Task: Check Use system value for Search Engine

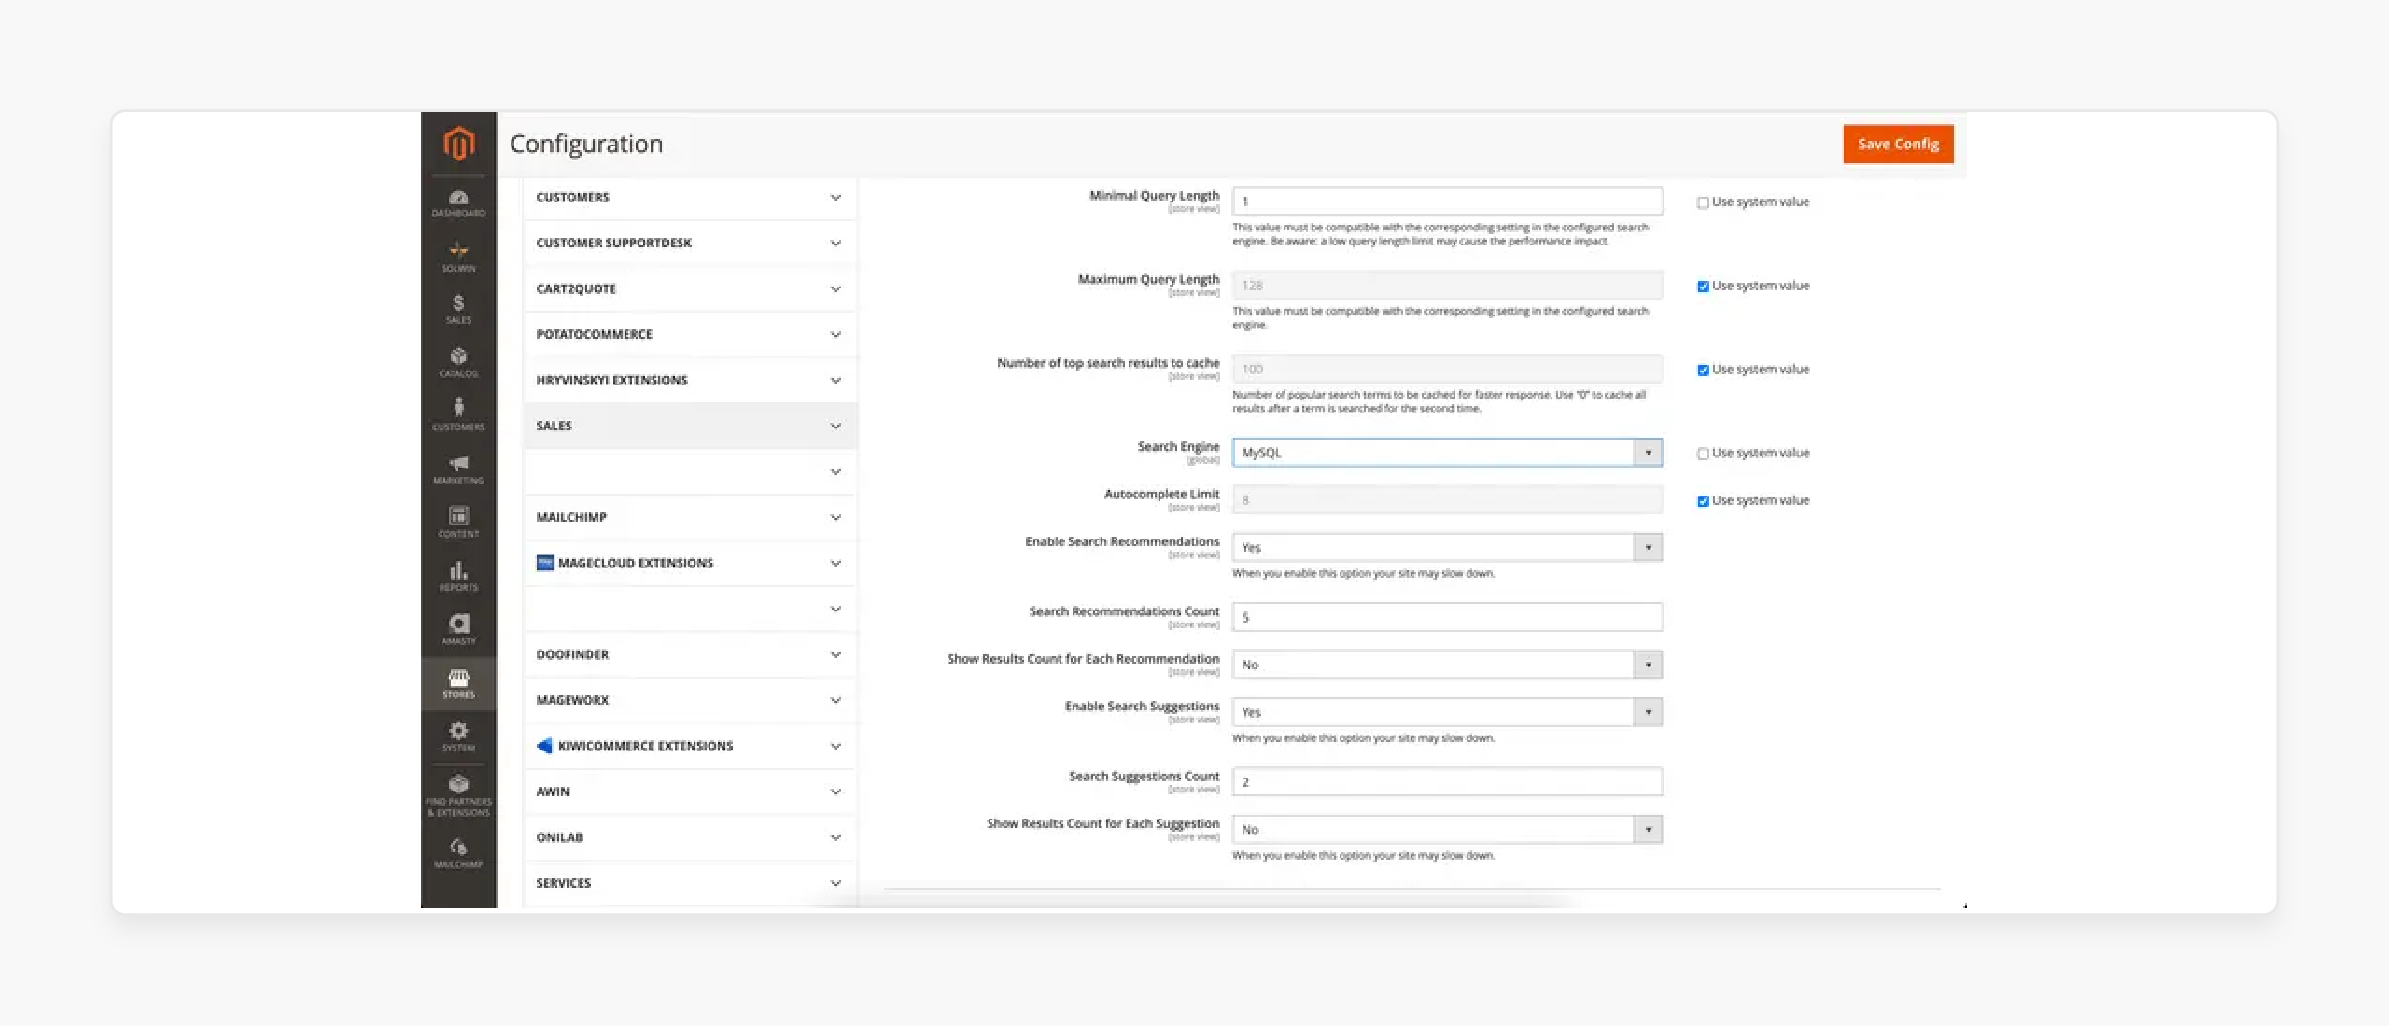Action: pyautogui.click(x=1703, y=454)
